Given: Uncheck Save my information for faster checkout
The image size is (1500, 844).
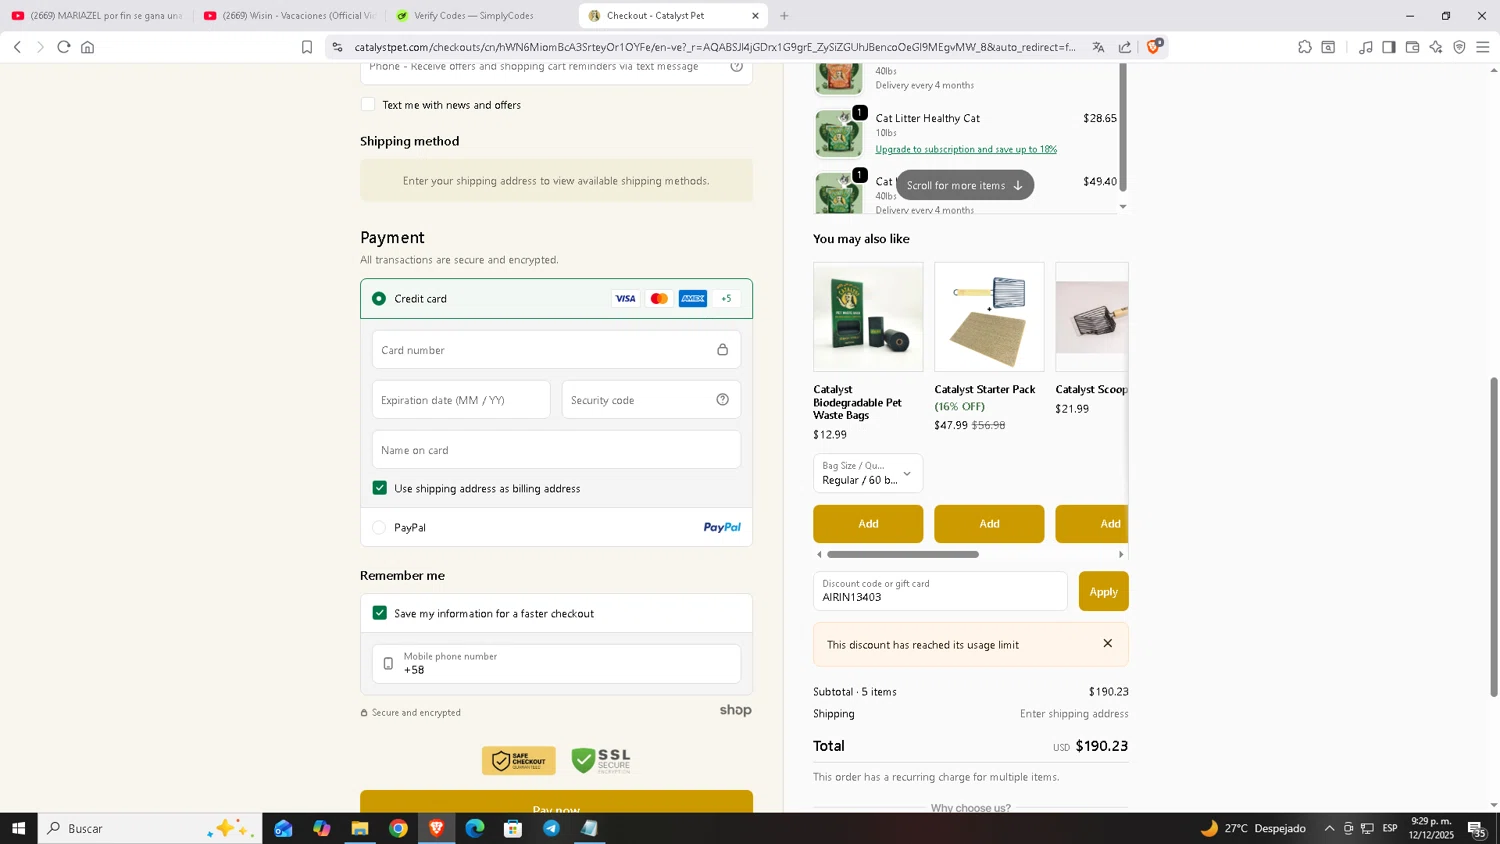Looking at the screenshot, I should (x=380, y=613).
